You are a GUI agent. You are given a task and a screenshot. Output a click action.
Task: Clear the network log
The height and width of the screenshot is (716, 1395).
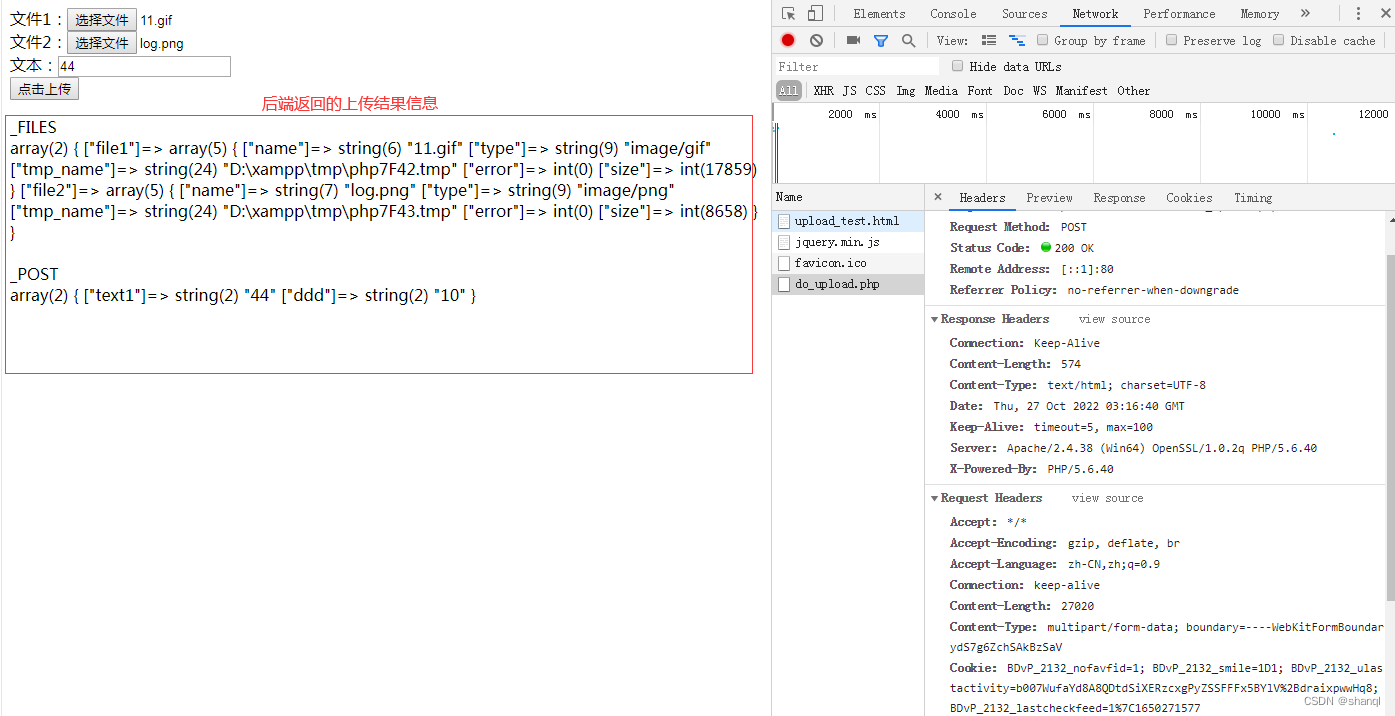point(816,40)
